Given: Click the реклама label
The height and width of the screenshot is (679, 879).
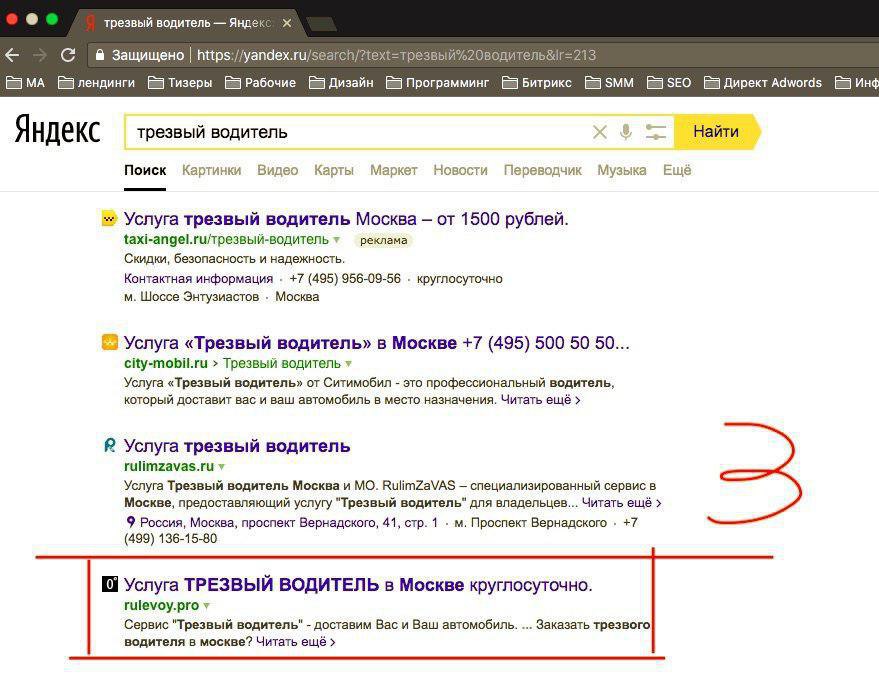Looking at the screenshot, I should click(x=383, y=241).
